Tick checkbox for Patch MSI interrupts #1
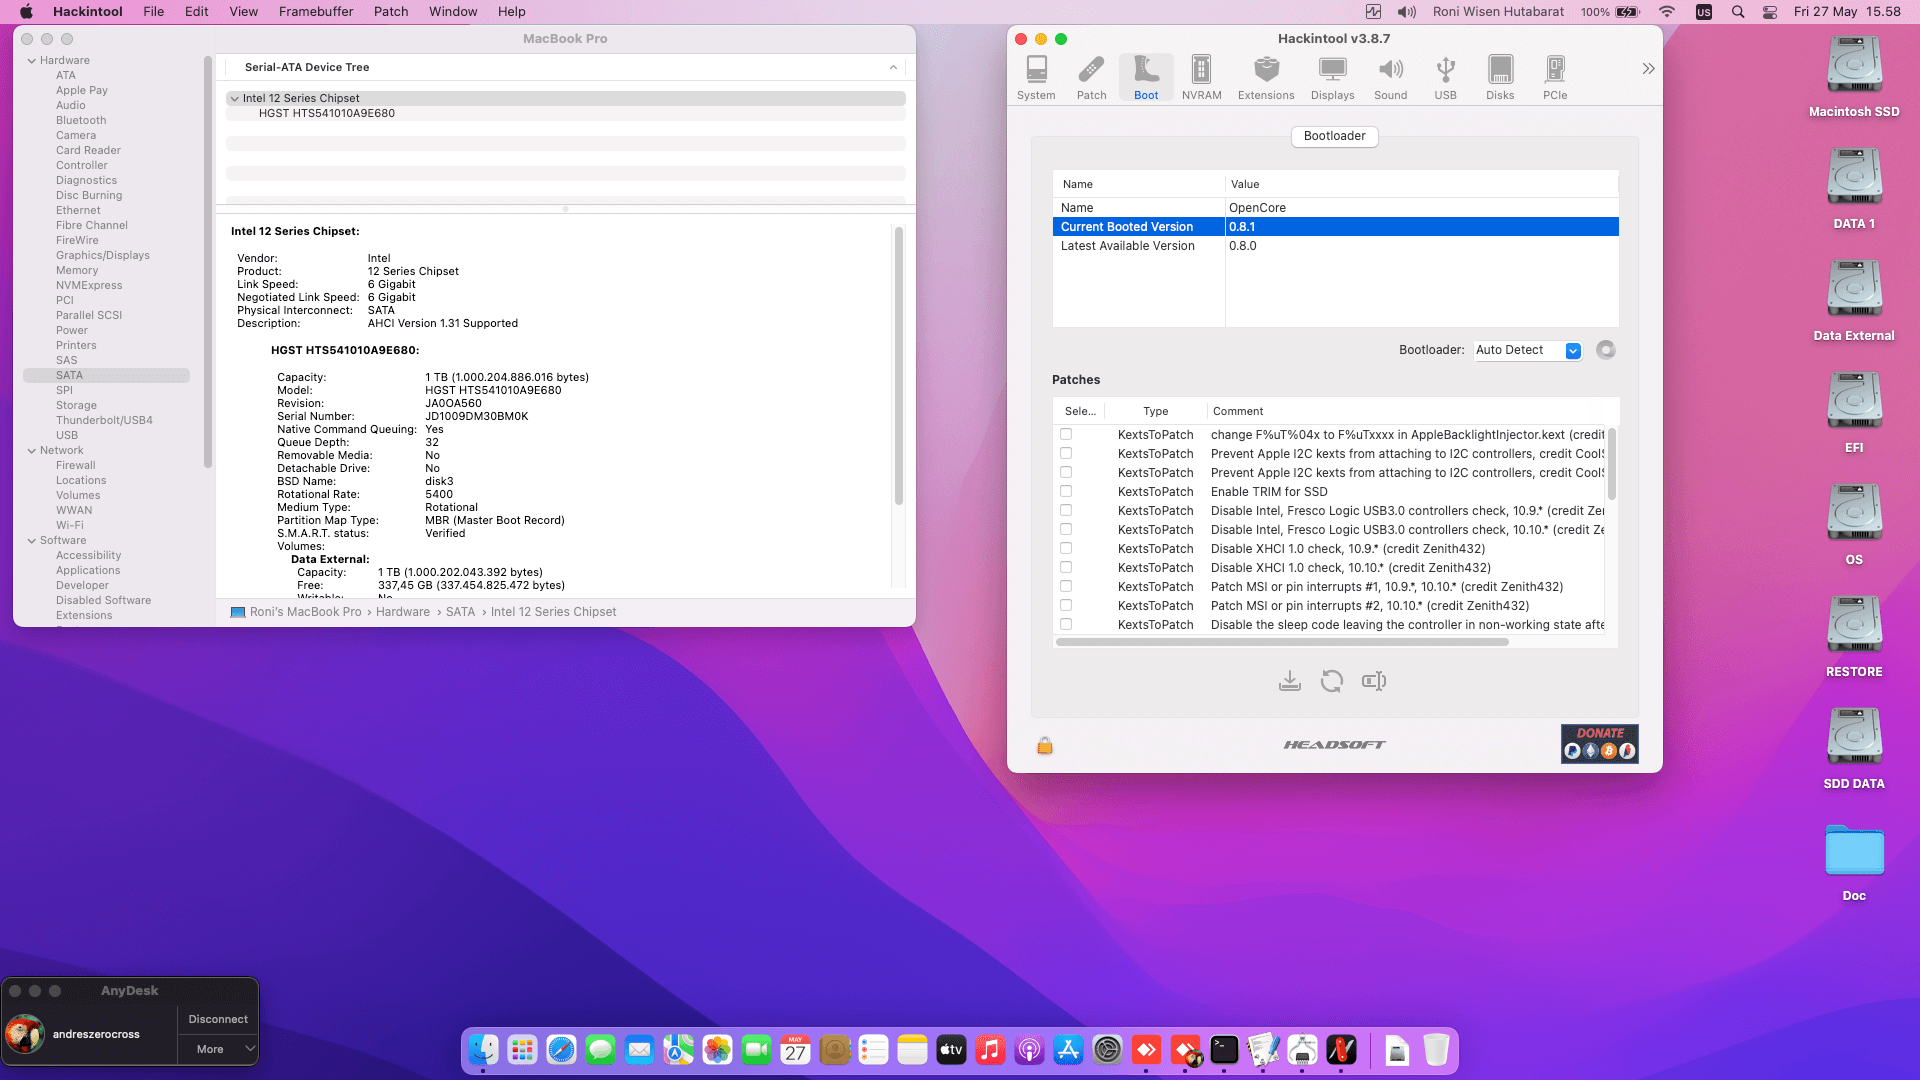Viewport: 1920px width, 1080px height. (1066, 587)
